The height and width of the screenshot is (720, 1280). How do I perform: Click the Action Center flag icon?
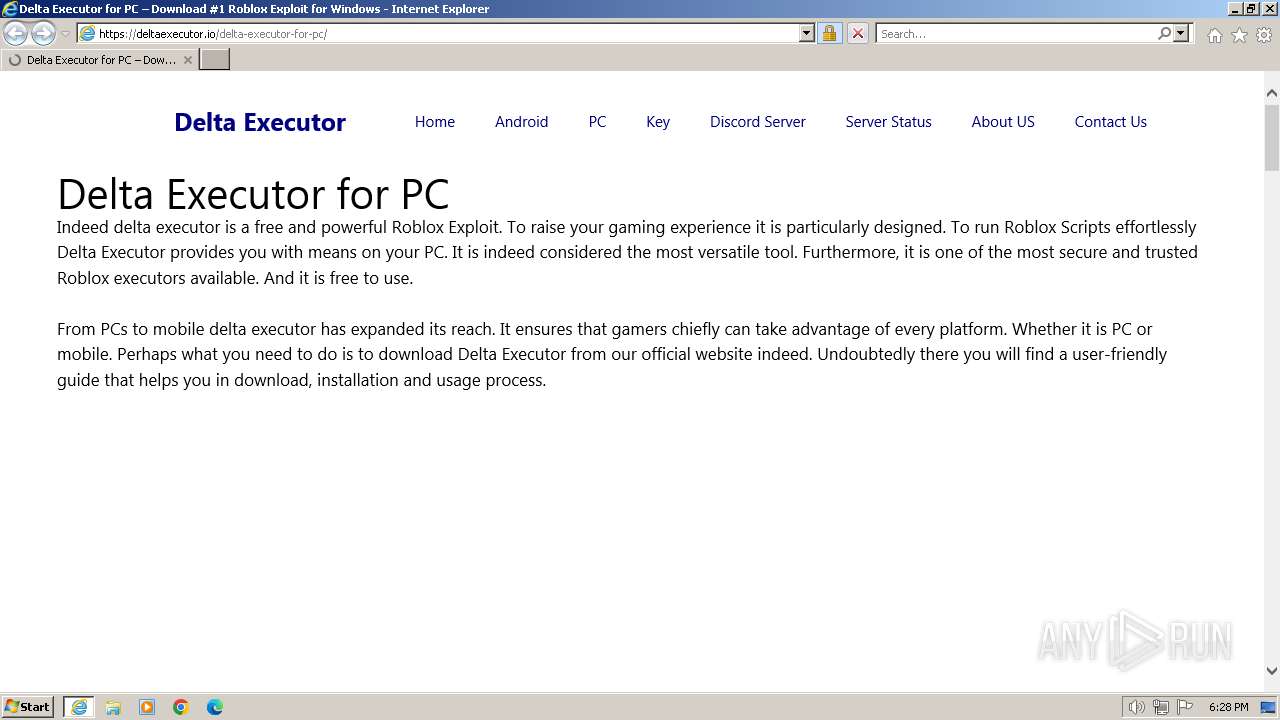pyautogui.click(x=1185, y=707)
